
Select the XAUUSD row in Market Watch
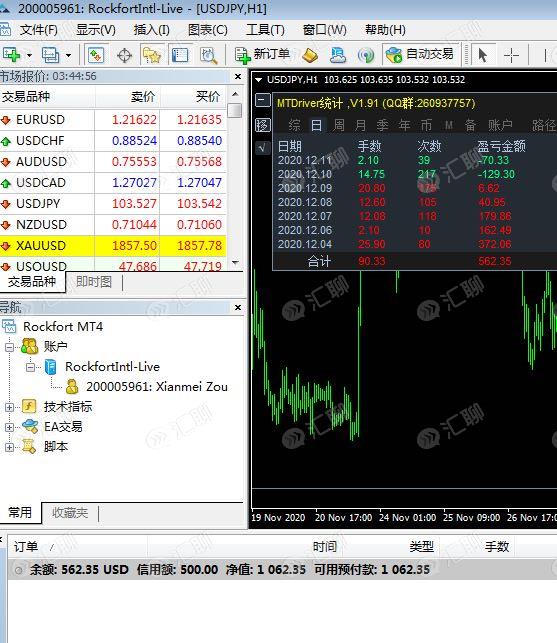click(x=113, y=246)
